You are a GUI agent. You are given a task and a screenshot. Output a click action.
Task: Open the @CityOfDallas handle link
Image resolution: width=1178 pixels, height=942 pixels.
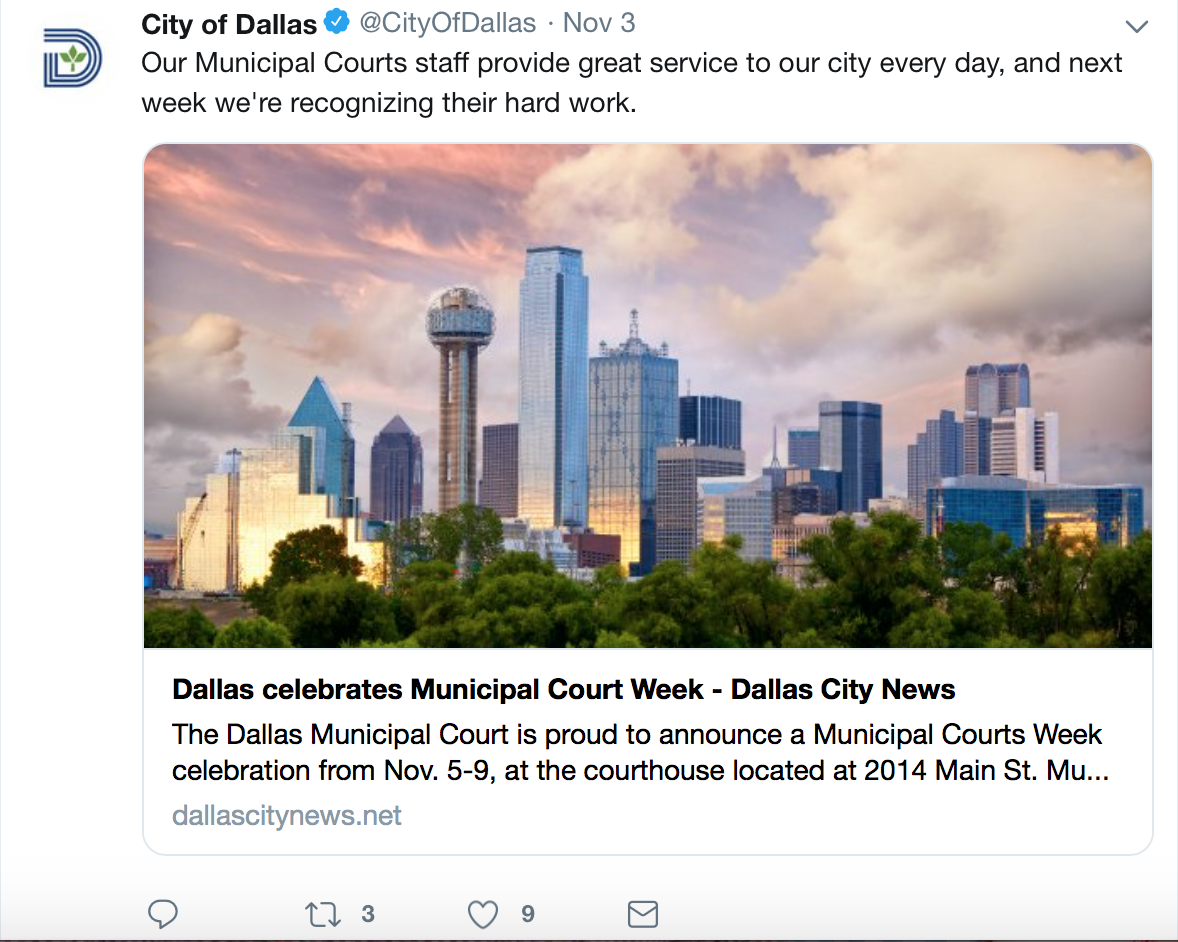tap(448, 23)
